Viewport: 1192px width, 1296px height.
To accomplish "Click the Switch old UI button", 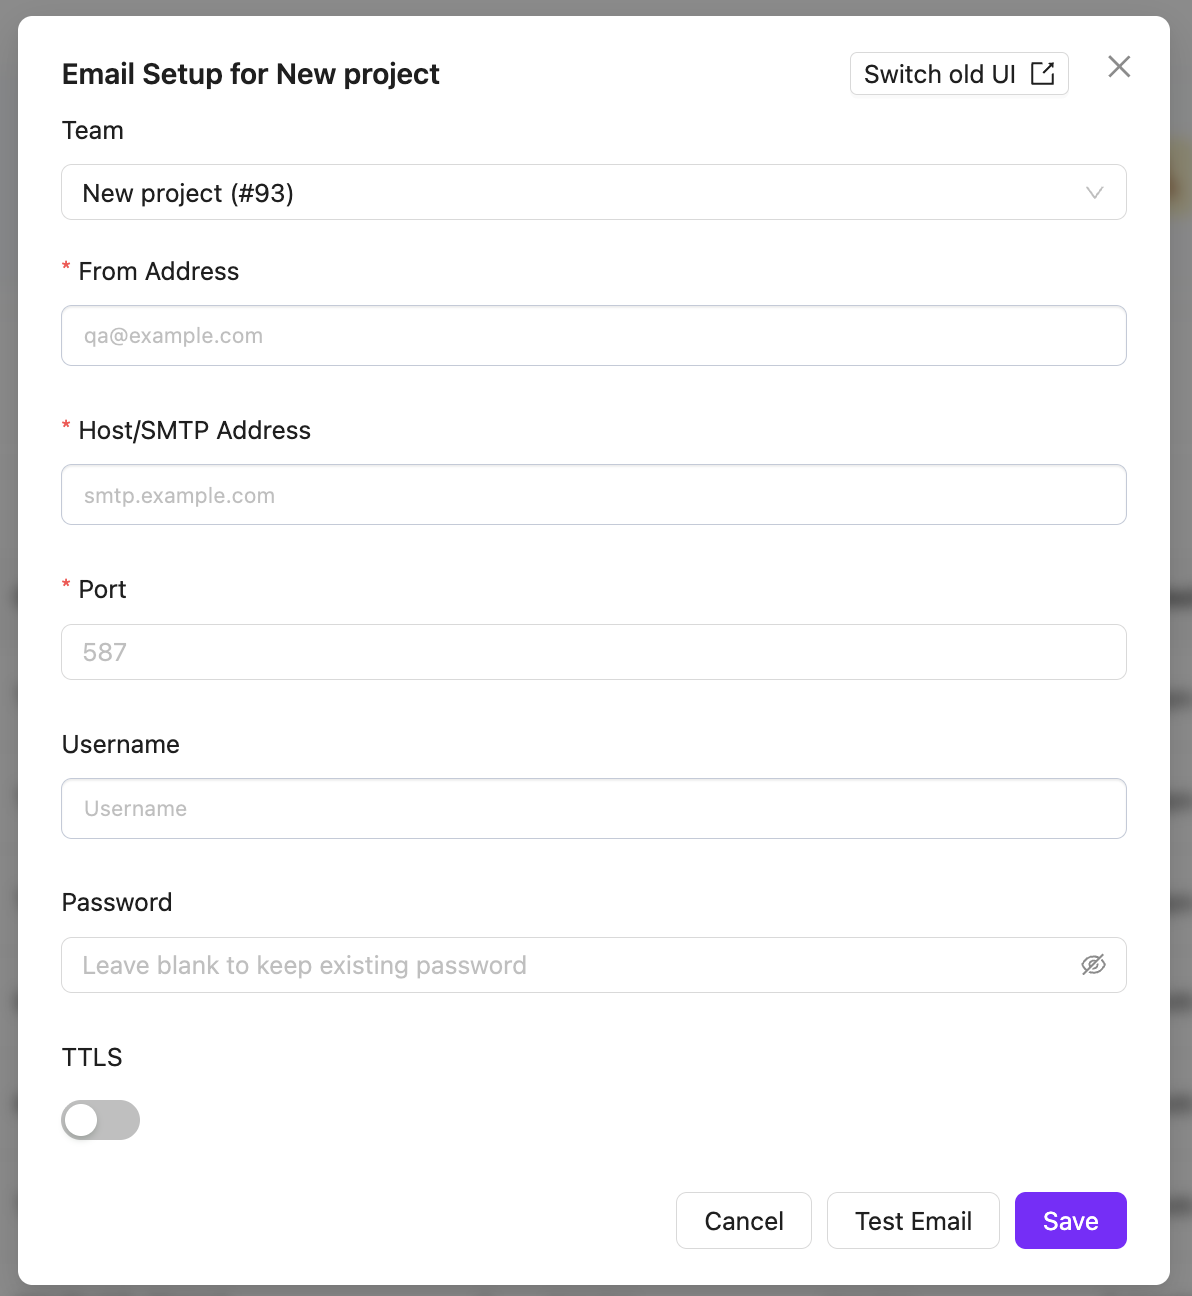I will [959, 74].
